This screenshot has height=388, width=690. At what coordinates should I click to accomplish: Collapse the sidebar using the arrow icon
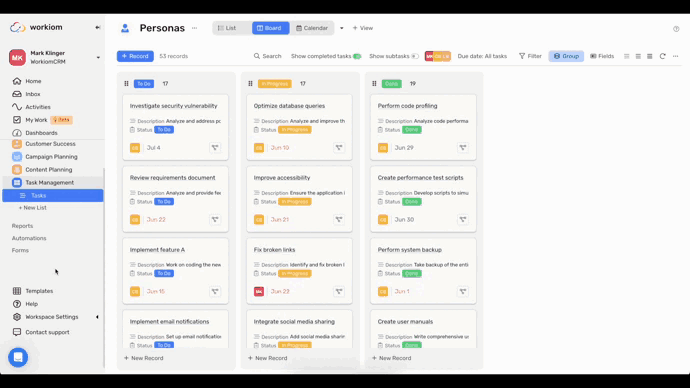coord(98,27)
